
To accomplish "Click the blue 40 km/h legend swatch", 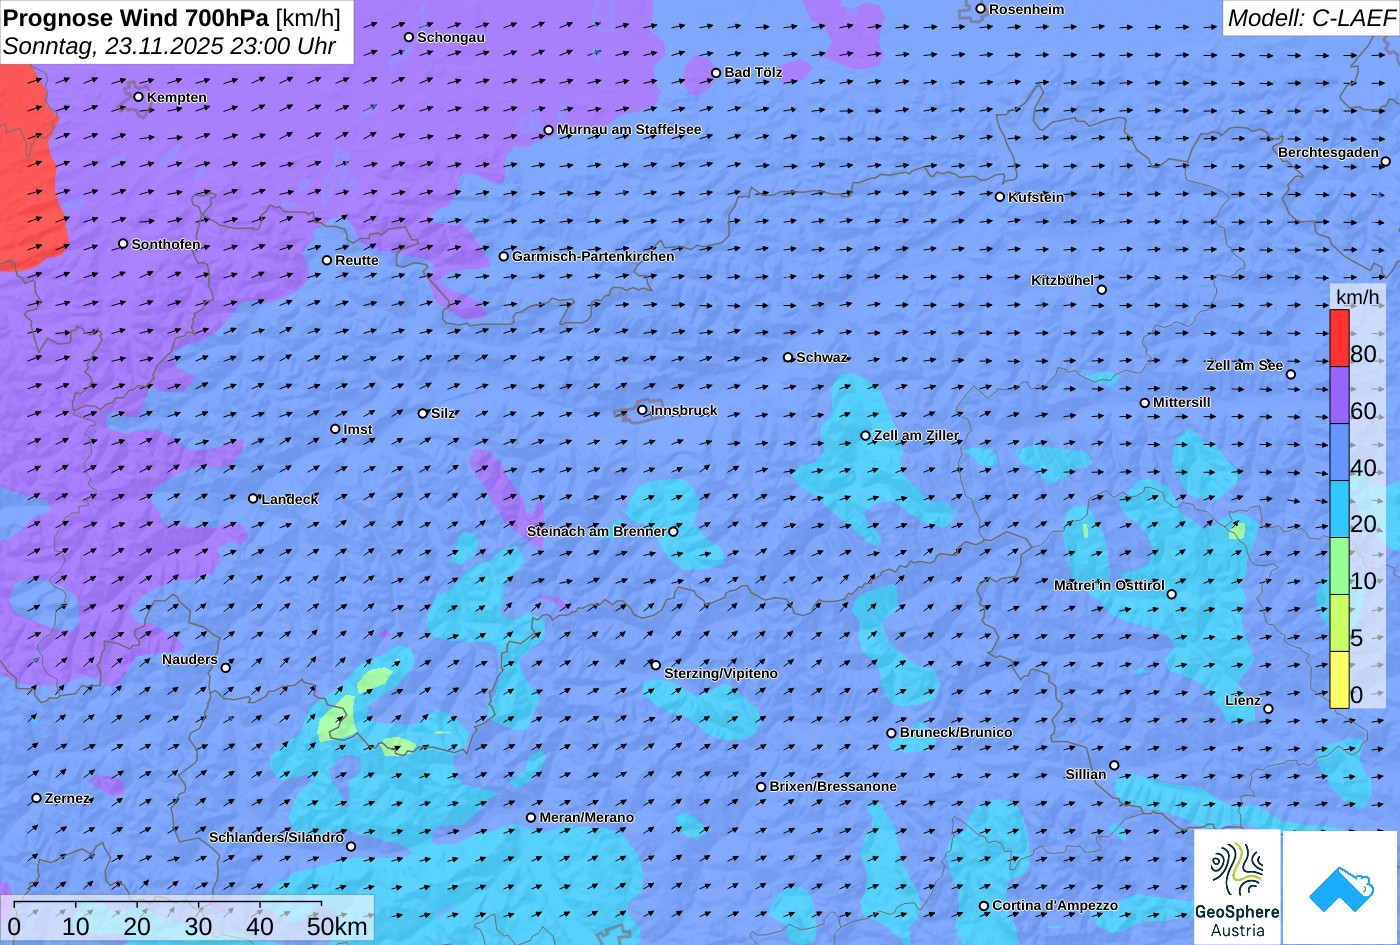I will pos(1339,452).
